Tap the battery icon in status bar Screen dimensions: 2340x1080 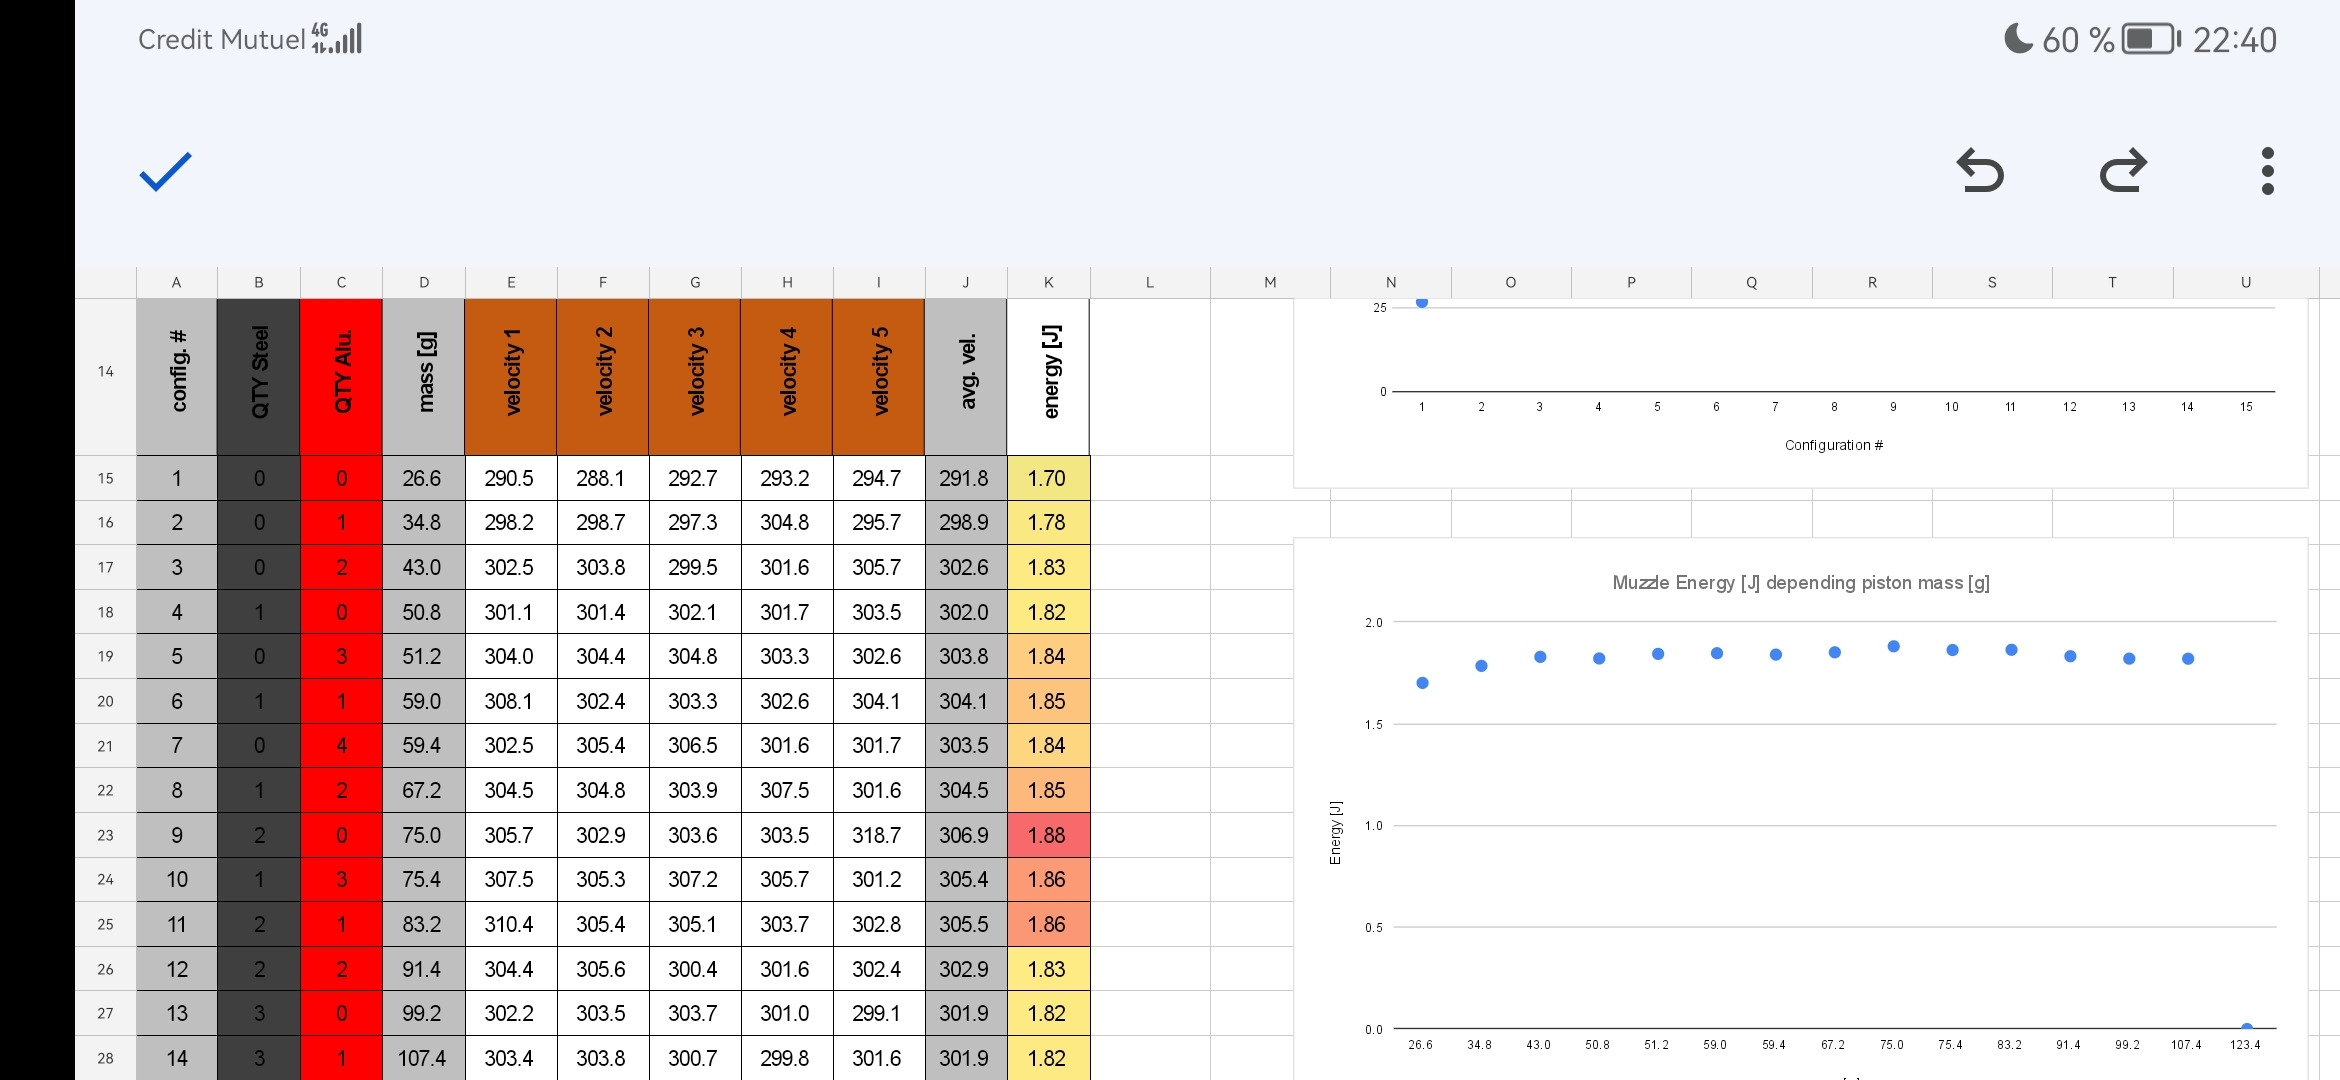tap(2150, 40)
